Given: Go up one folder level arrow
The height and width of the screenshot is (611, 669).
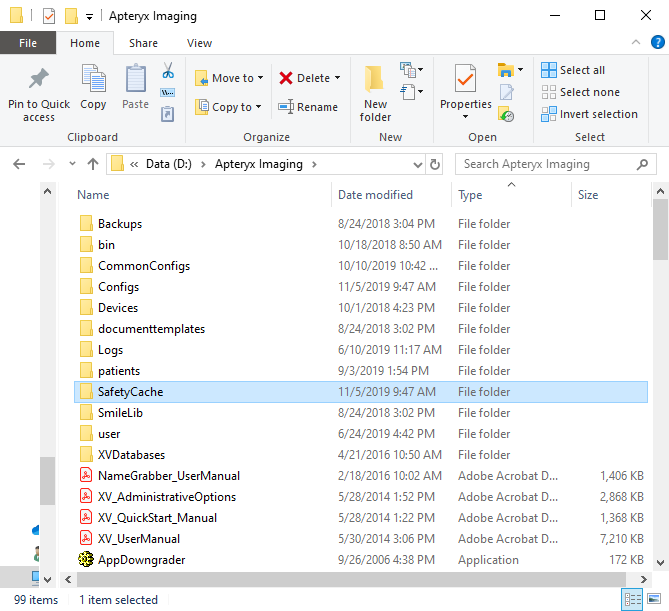Looking at the screenshot, I should [x=93, y=164].
